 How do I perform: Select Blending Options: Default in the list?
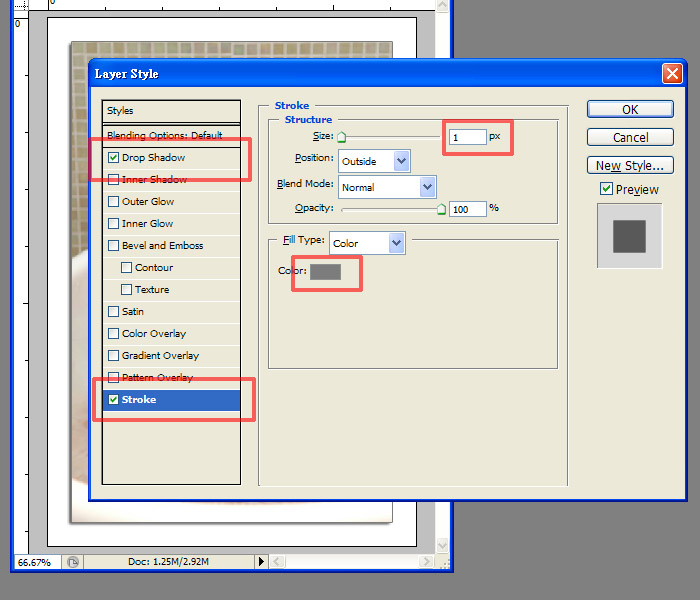[x=165, y=135]
